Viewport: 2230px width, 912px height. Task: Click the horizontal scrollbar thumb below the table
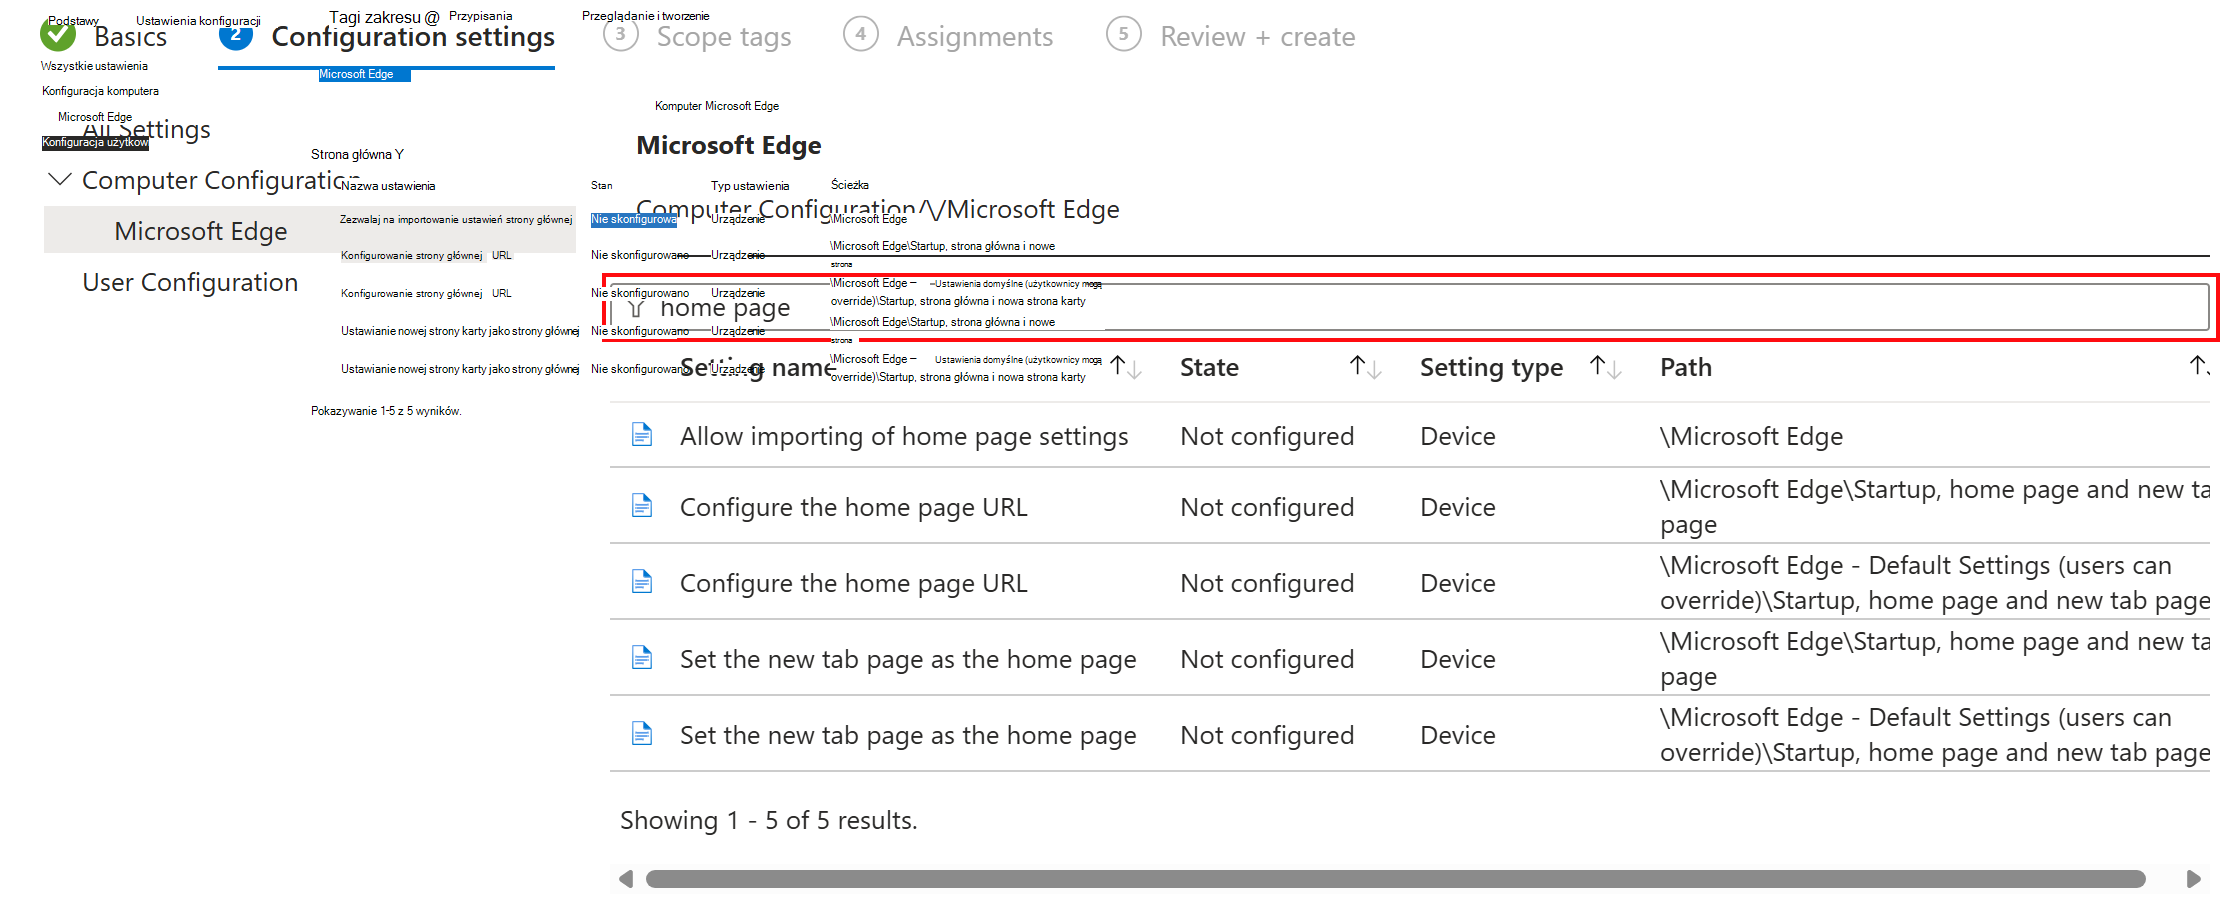[x=1396, y=879]
